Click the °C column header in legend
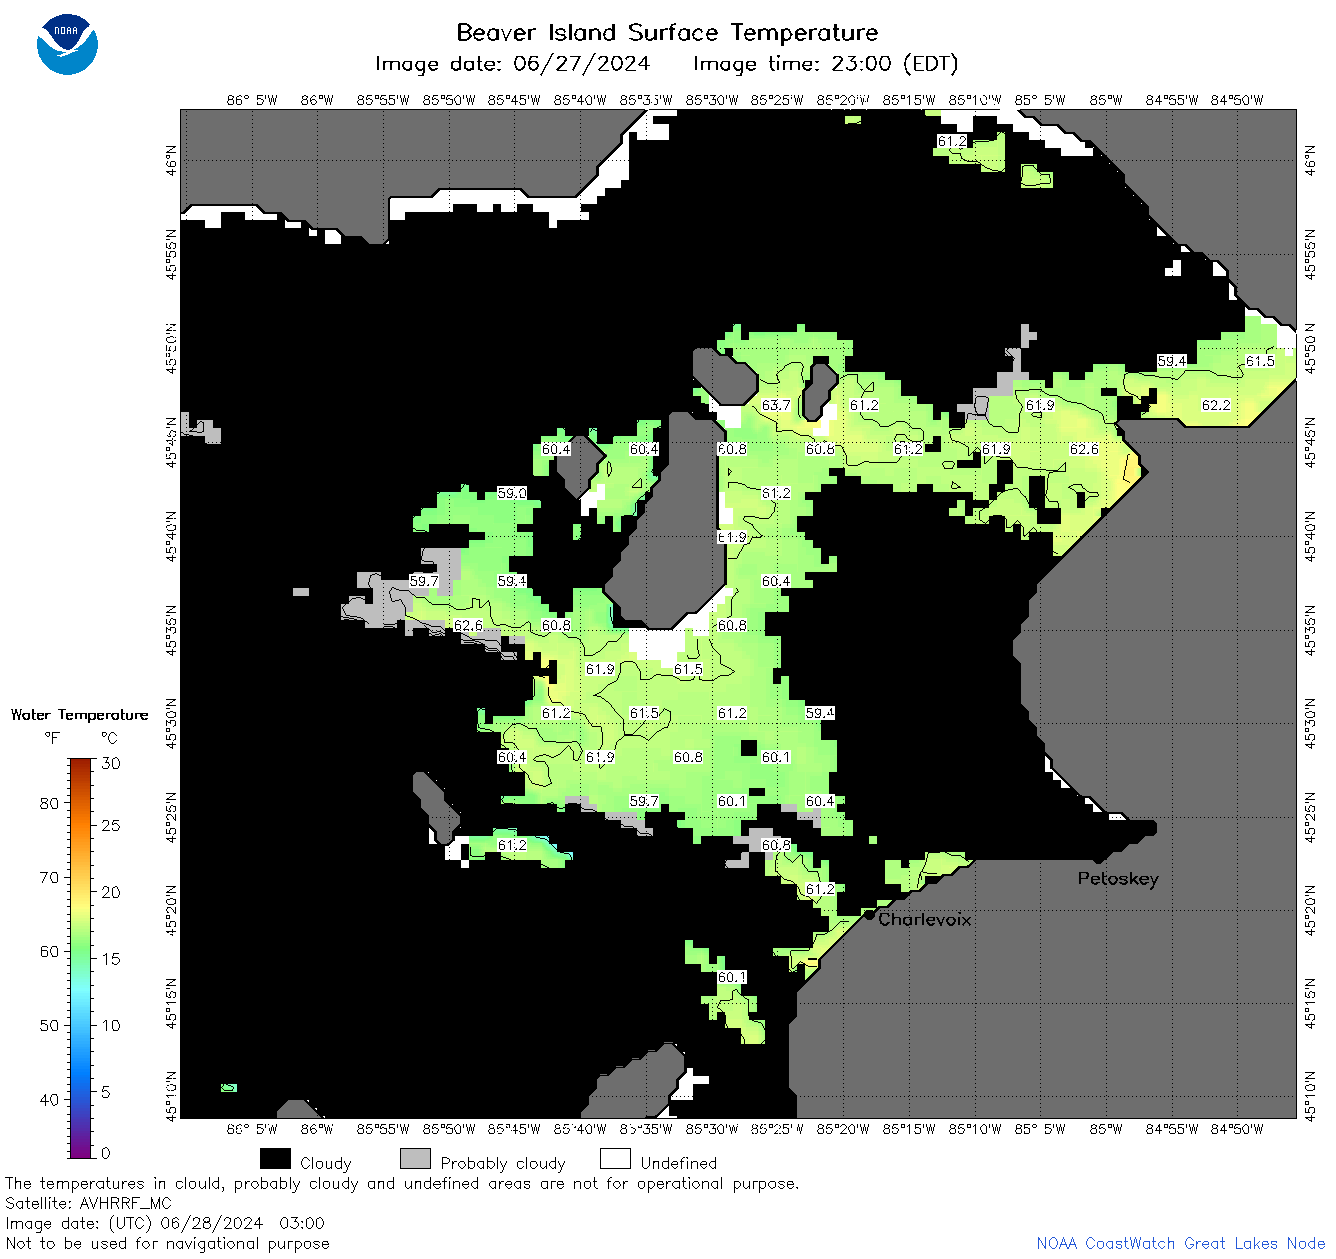 click(x=109, y=738)
